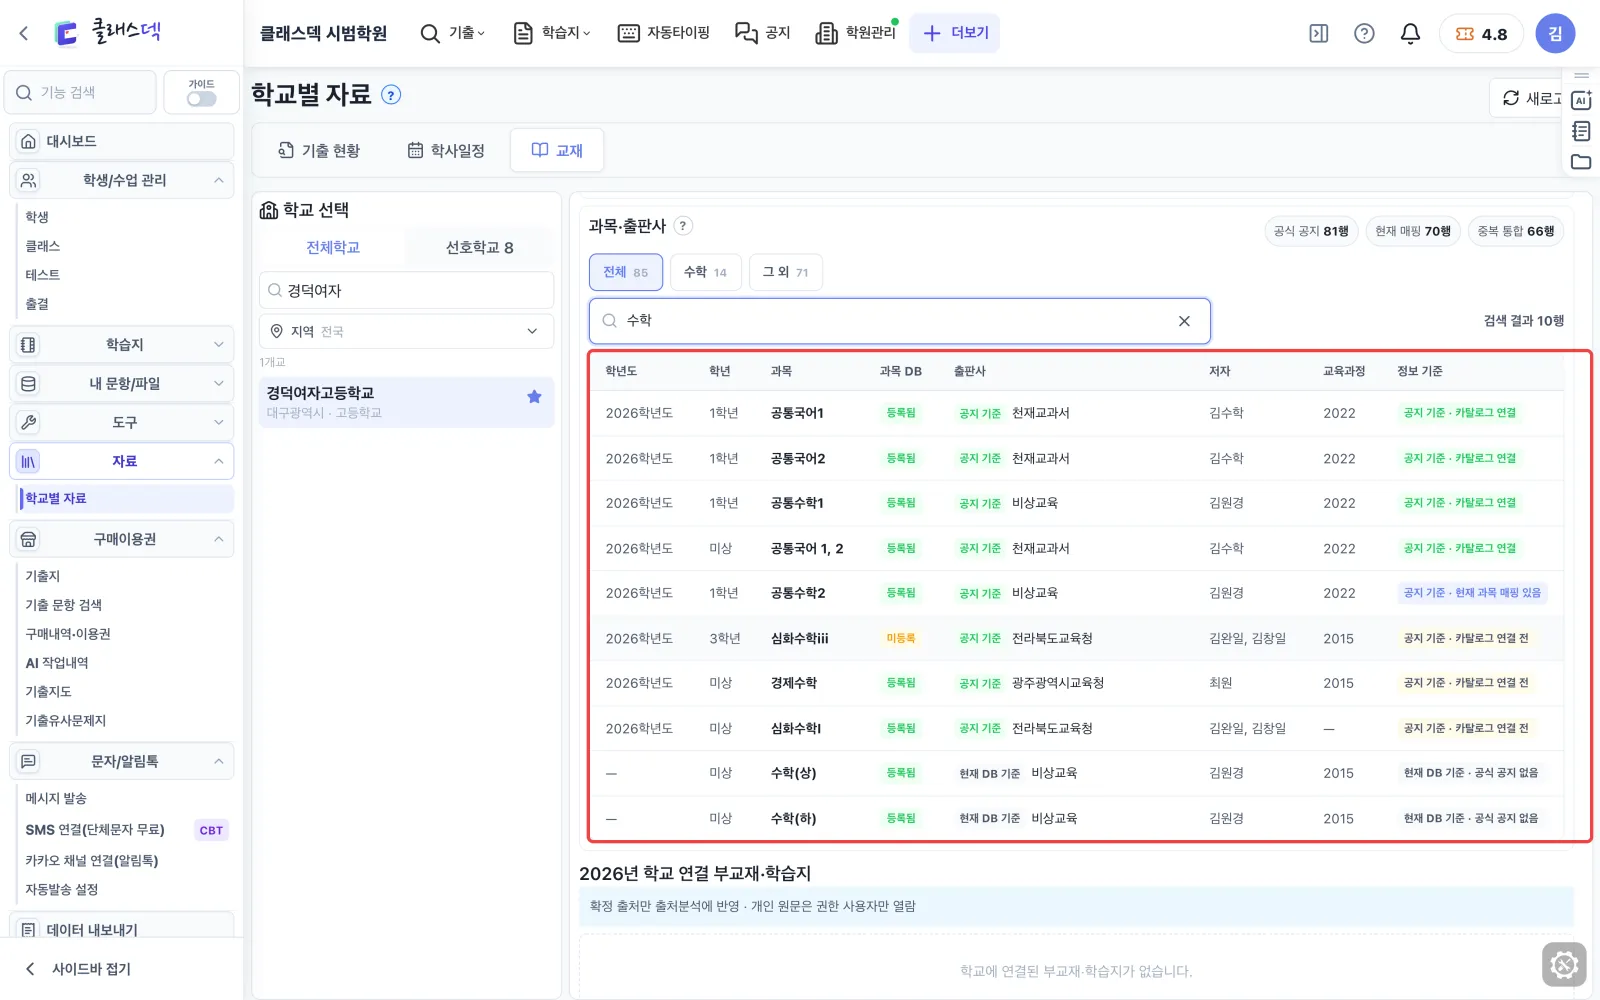The image size is (1600, 1000).
Task: Collapse the 학생/수업 관리 sidebar section
Action: pos(122,180)
